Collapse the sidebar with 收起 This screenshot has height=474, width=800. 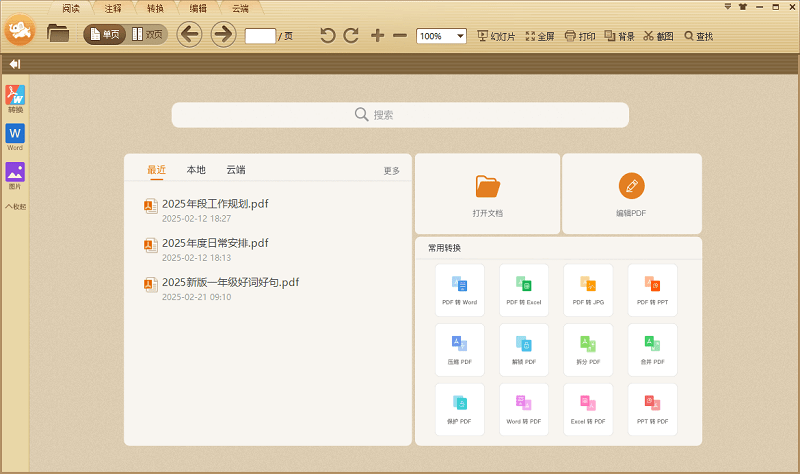click(x=15, y=207)
